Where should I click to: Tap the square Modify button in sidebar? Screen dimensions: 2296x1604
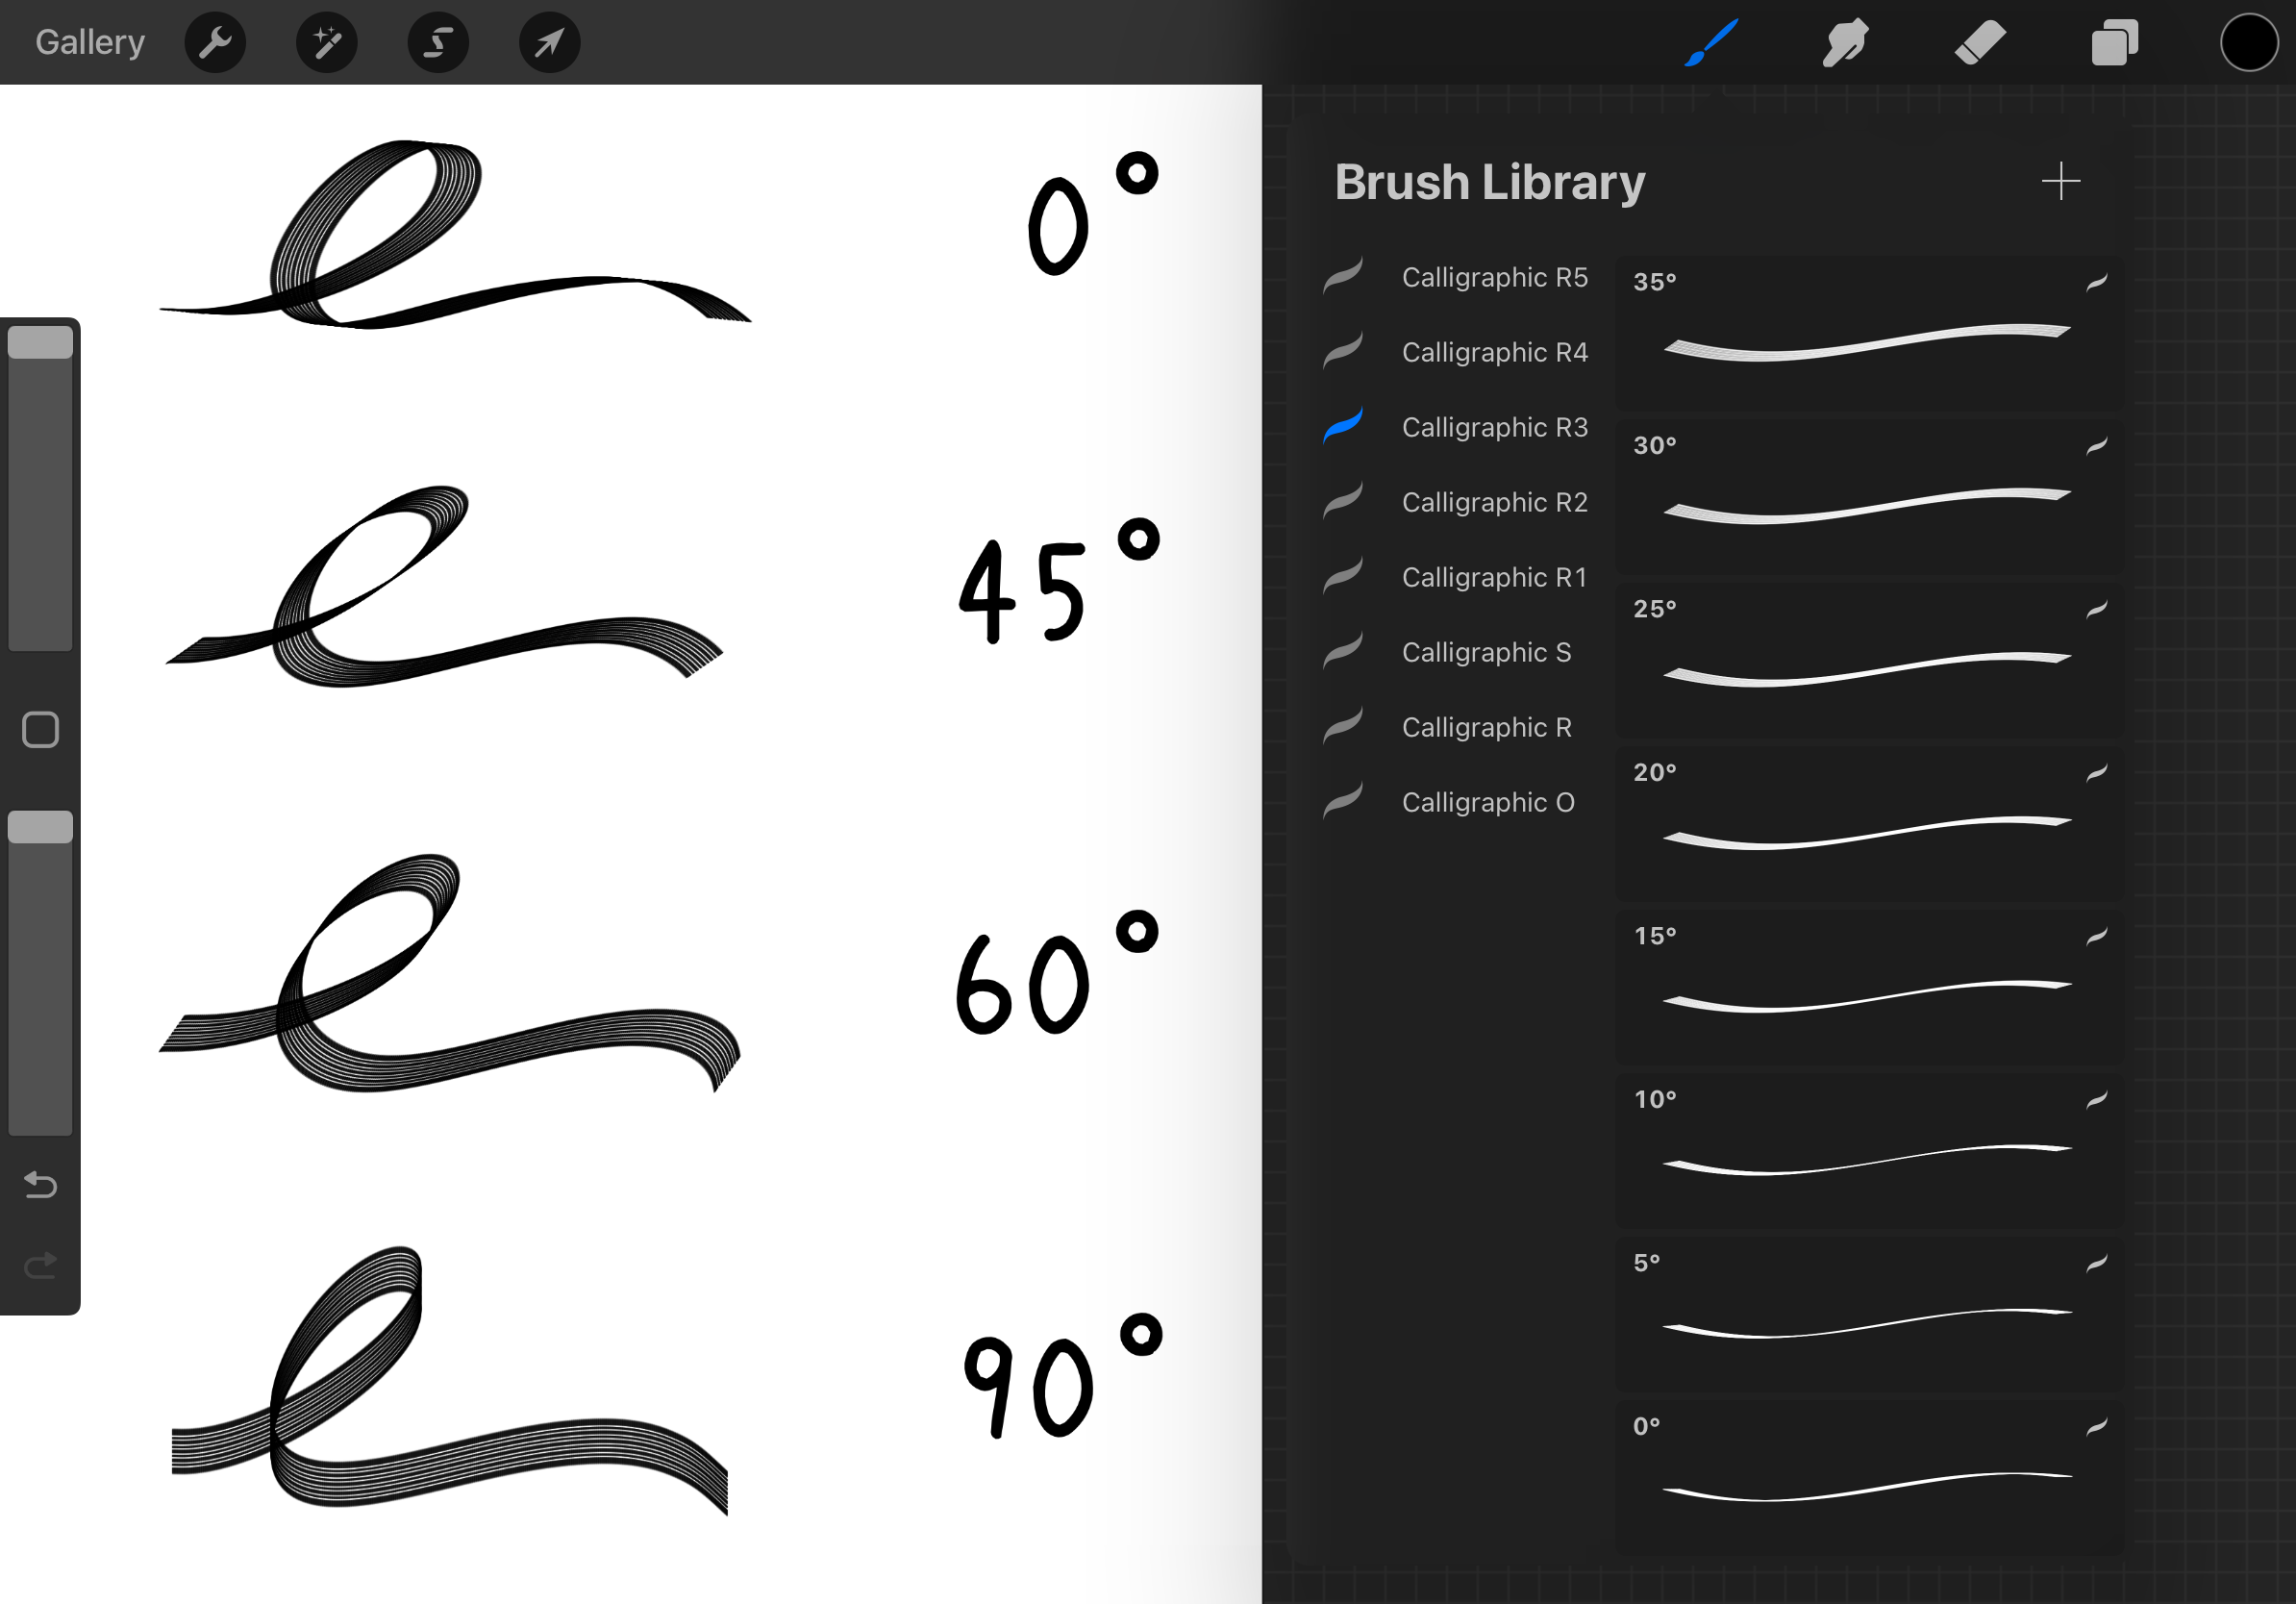[x=40, y=730]
